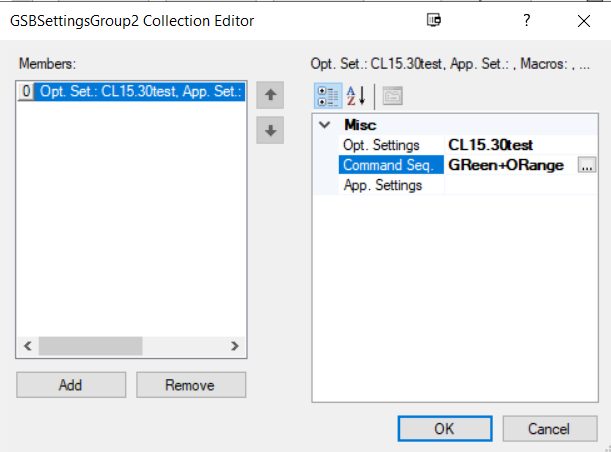Open the Property Pages icon
The width and height of the screenshot is (611, 452).
click(392, 96)
